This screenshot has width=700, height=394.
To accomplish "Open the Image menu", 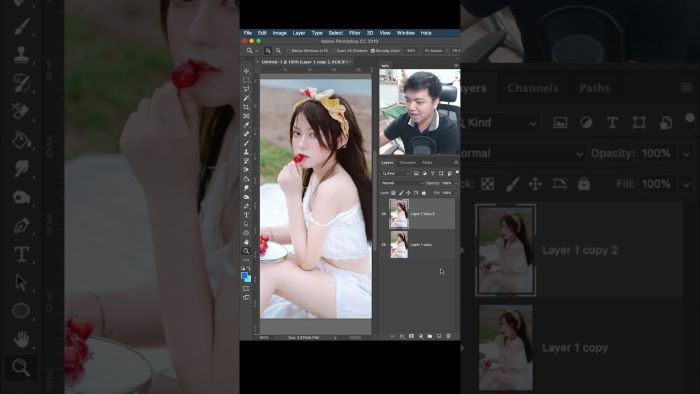I will pyautogui.click(x=279, y=33).
